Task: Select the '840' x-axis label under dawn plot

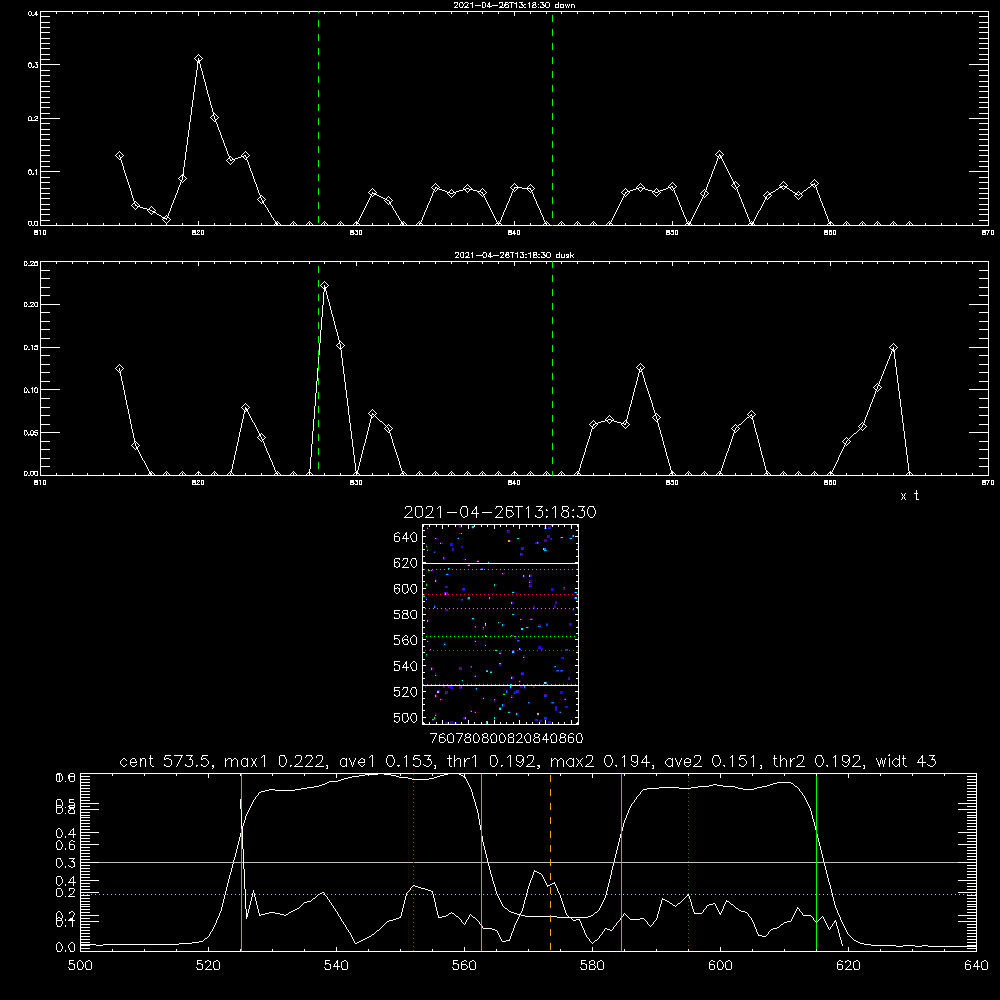Action: [x=514, y=233]
